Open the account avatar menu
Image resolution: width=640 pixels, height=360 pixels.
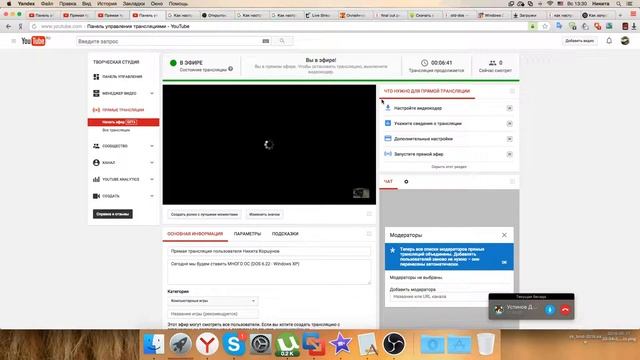[625, 41]
